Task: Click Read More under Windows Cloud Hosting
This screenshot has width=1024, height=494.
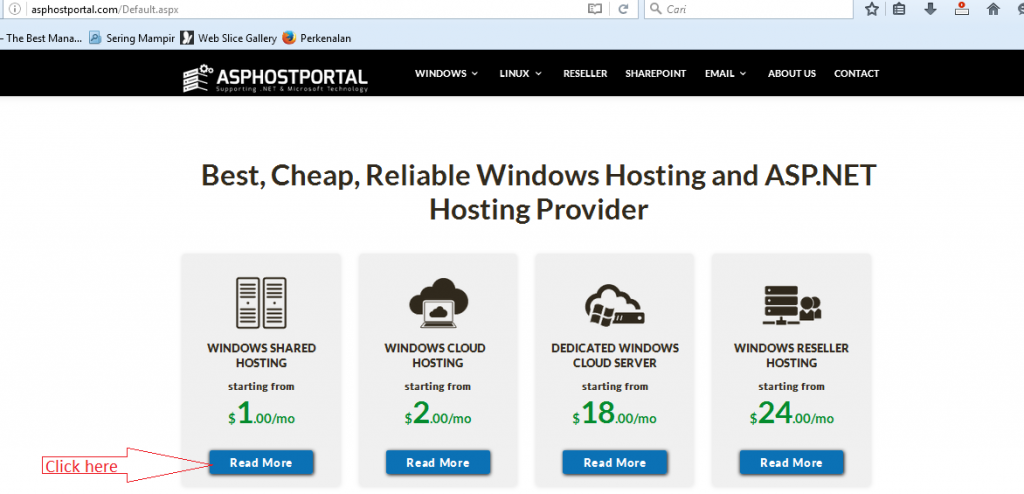Action: 438,463
